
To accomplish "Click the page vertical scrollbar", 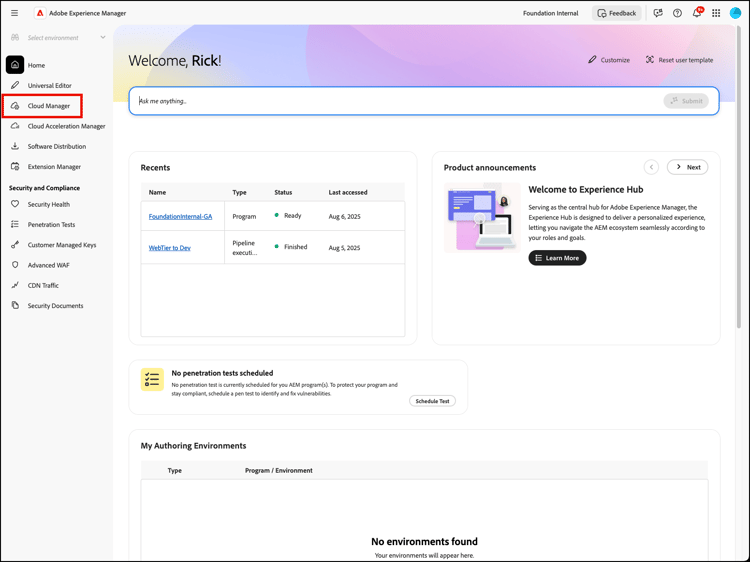I will click(739, 177).
